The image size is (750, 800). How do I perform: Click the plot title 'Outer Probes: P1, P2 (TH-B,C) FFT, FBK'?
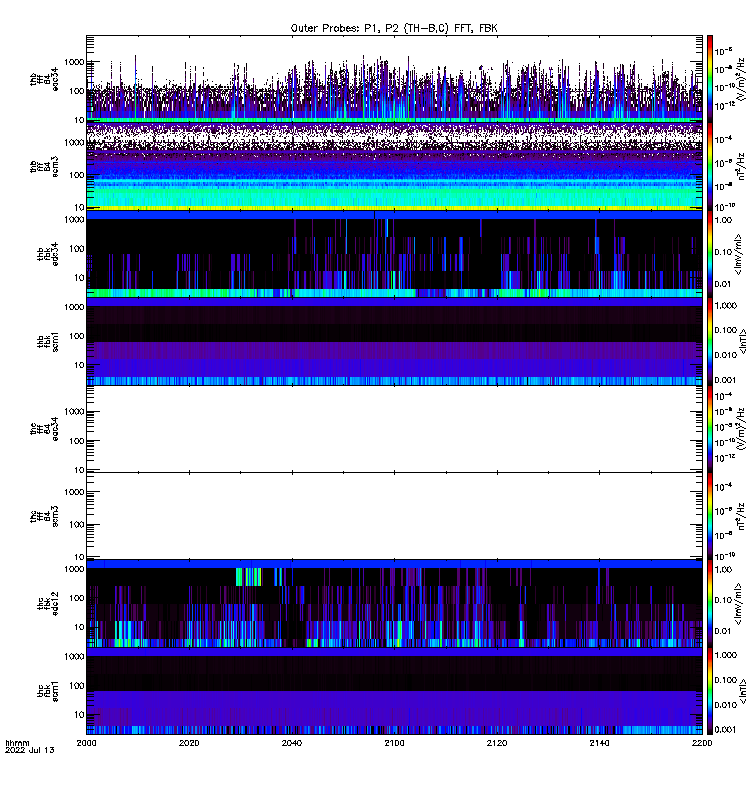click(x=394, y=29)
